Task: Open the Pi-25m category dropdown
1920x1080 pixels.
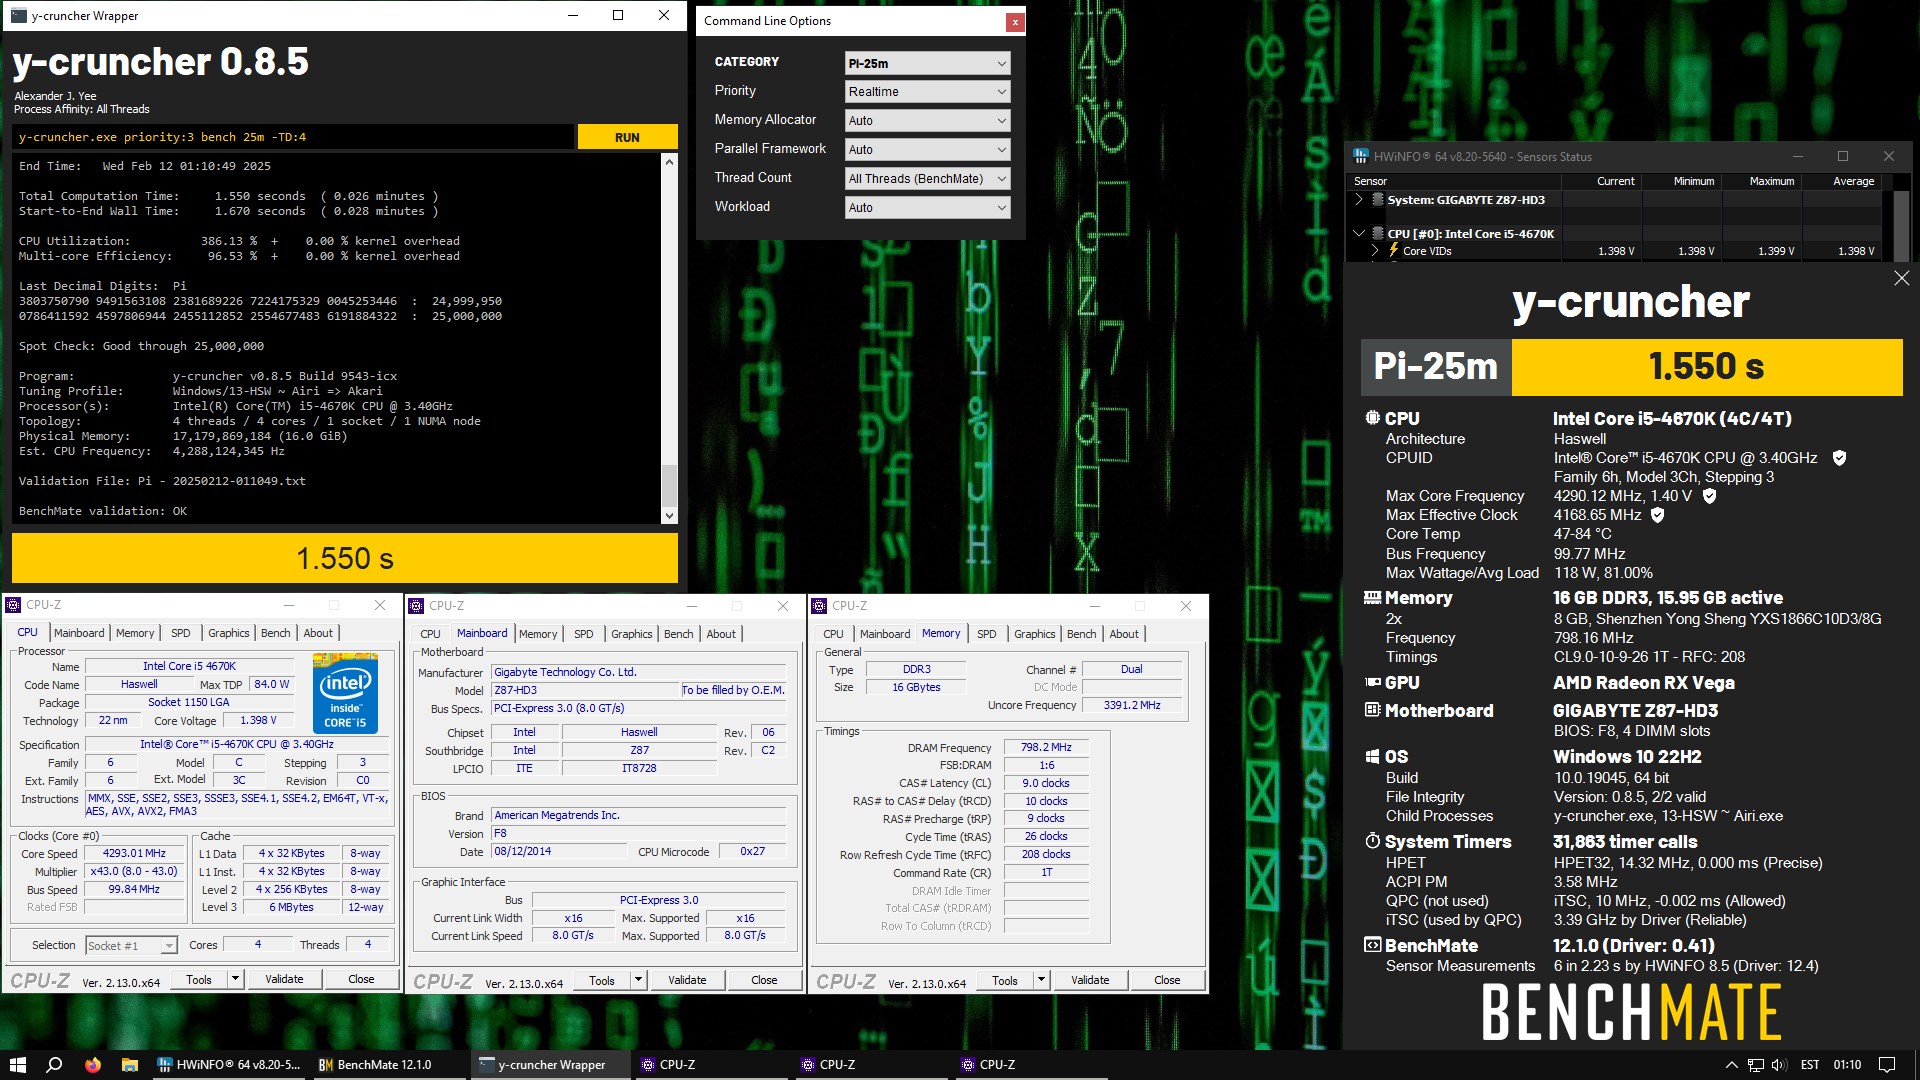Action: pyautogui.click(x=927, y=63)
